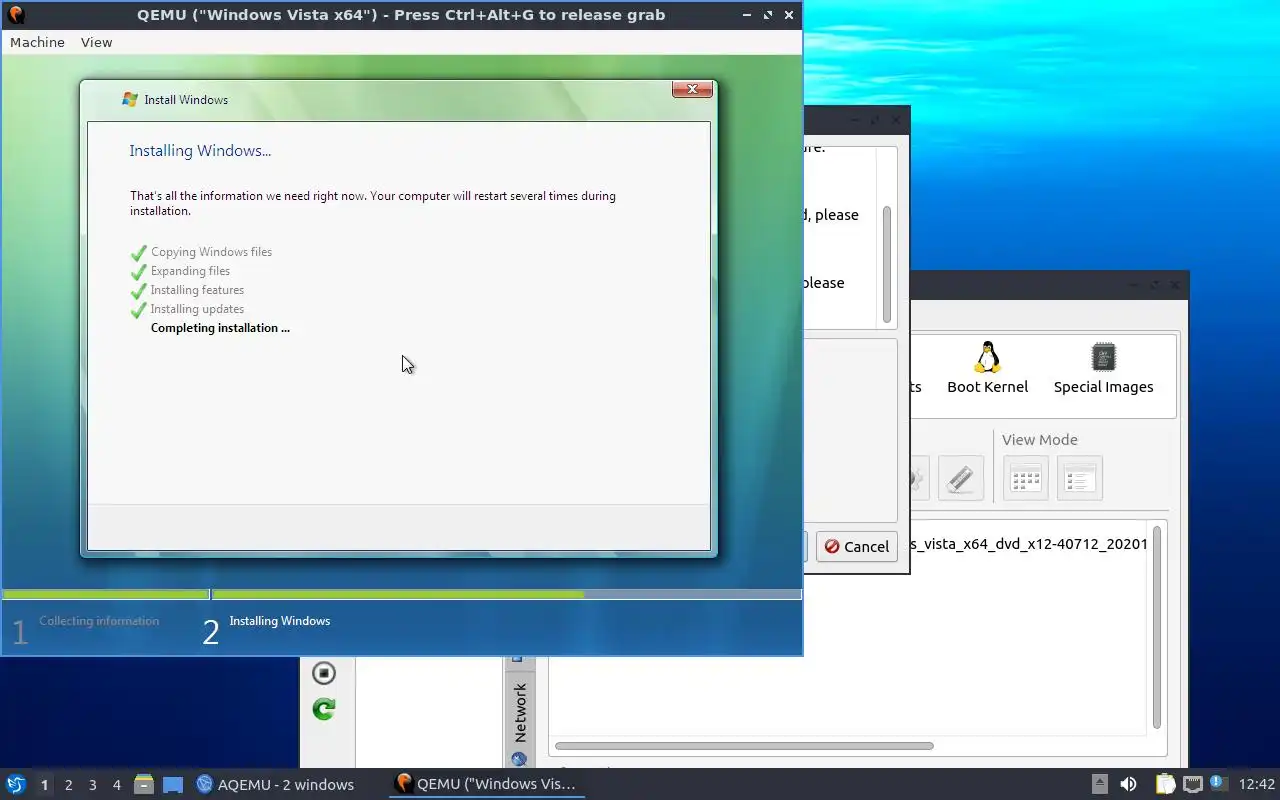Click the green Reset/refresh icon in AQEMU
Viewport: 1280px width, 800px height.
click(323, 709)
